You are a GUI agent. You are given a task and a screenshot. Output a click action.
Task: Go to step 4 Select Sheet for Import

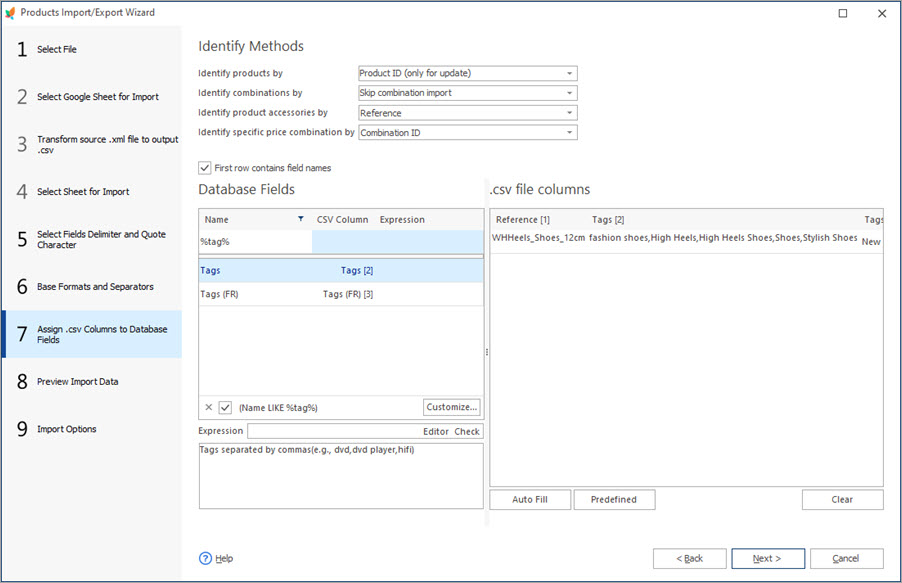[x=92, y=192]
